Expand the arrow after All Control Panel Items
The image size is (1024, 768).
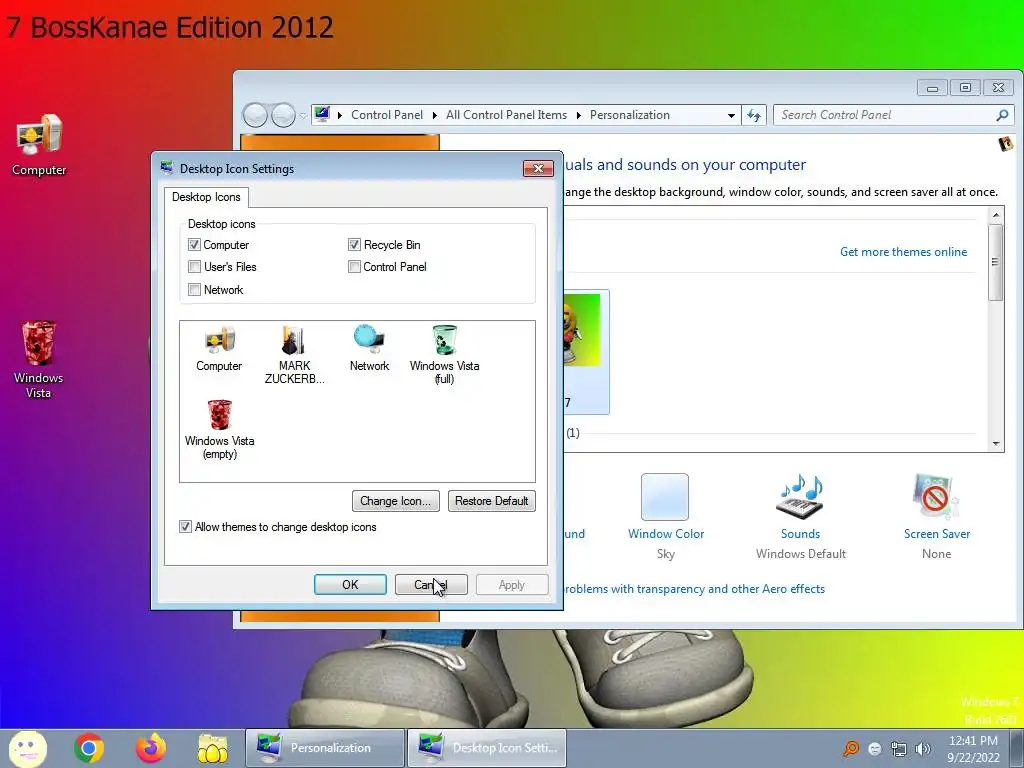[x=578, y=116]
